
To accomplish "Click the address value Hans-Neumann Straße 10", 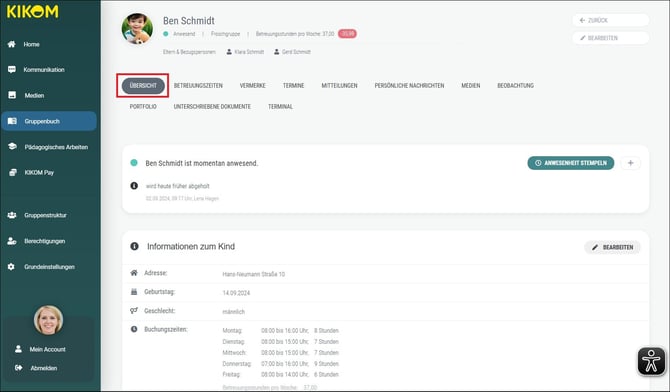I will coord(254,274).
